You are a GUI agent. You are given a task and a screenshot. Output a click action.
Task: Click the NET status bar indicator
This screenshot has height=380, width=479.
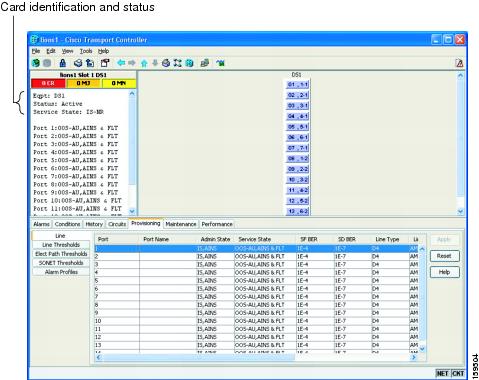[442, 373]
